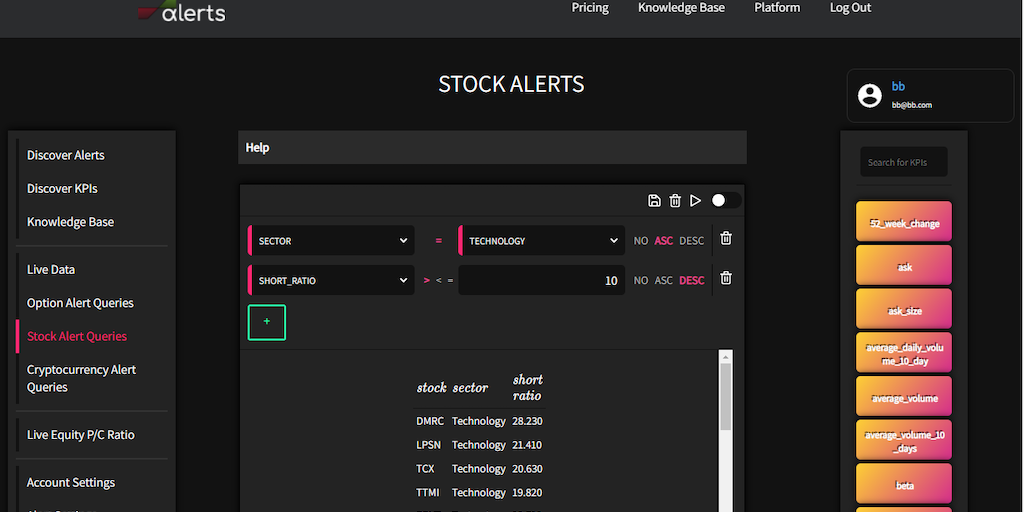Select the average_volume KPI button
The width and height of the screenshot is (1024, 512).
pos(904,397)
